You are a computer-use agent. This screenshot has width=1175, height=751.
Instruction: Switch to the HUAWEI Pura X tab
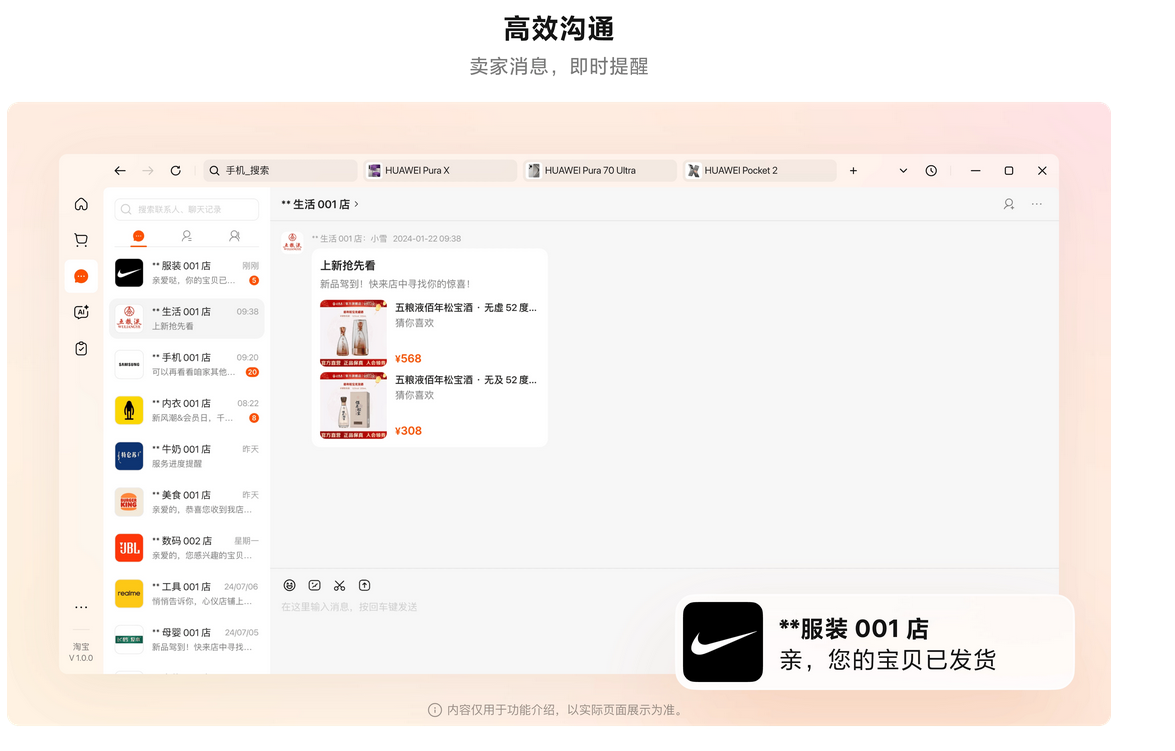(440, 171)
